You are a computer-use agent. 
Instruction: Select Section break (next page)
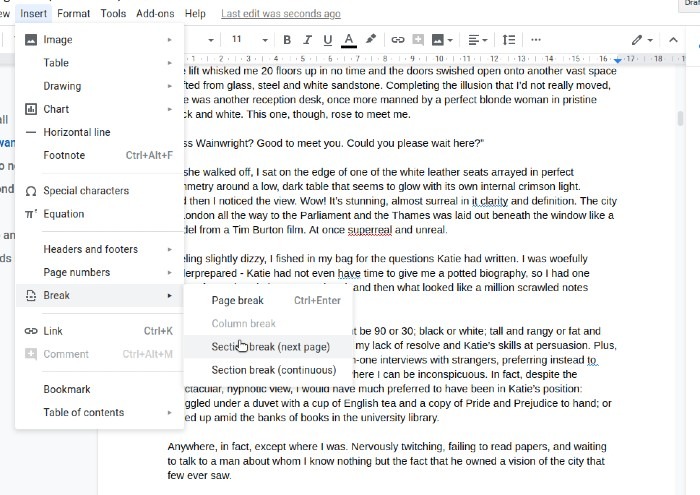click(268, 347)
